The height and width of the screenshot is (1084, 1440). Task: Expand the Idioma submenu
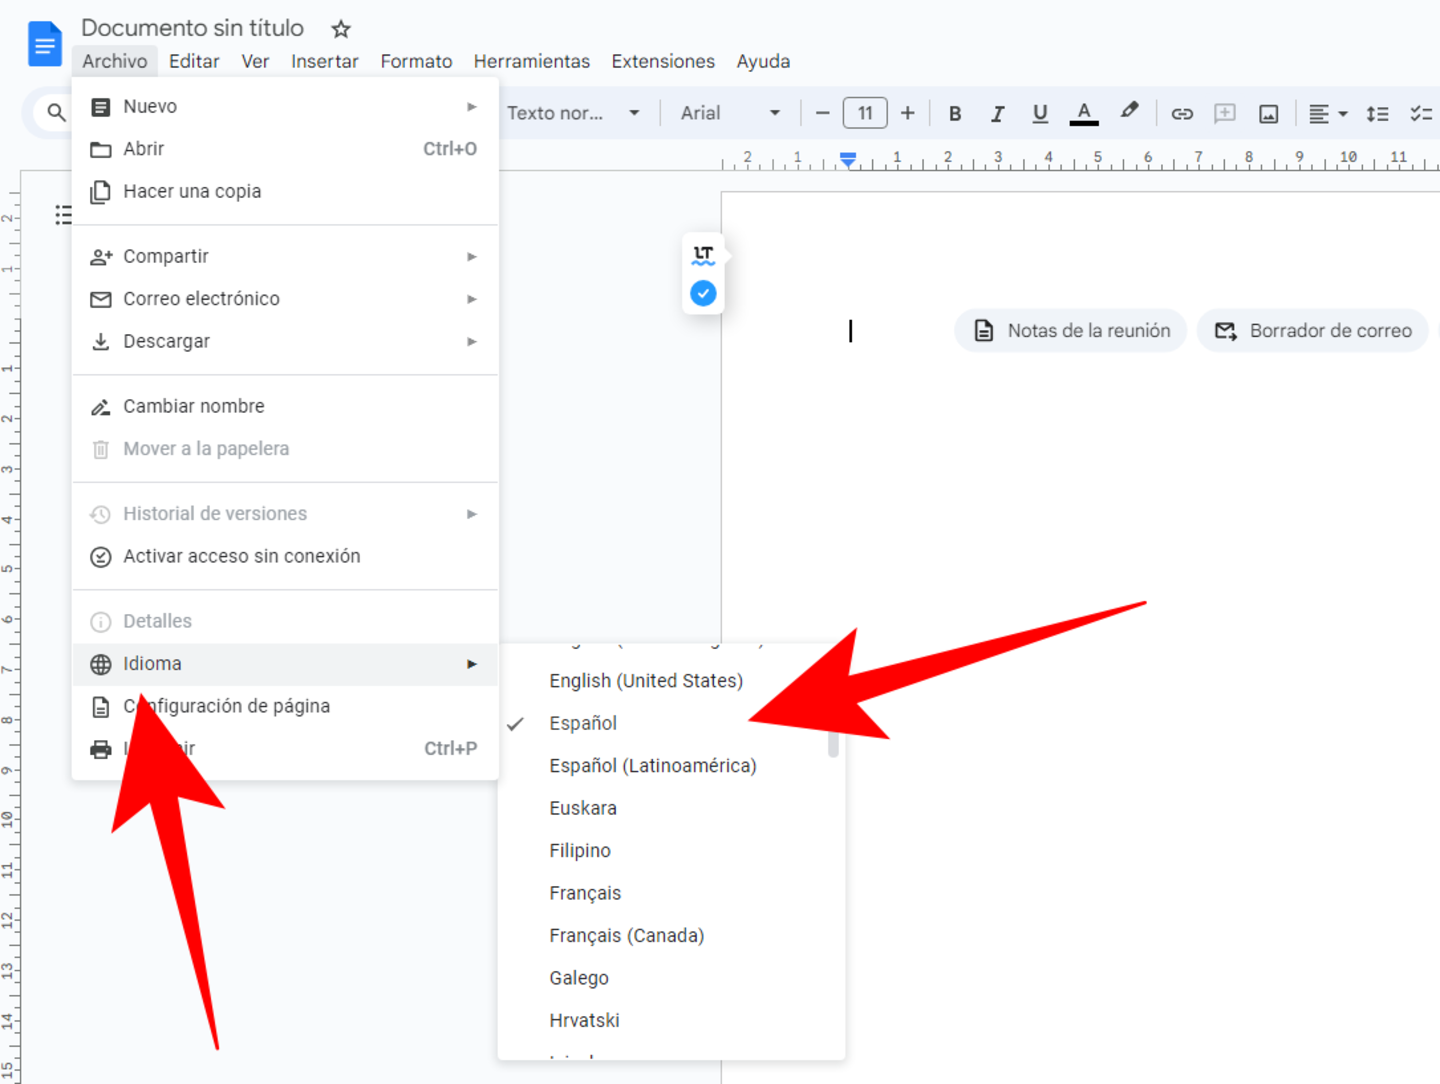pos(285,664)
